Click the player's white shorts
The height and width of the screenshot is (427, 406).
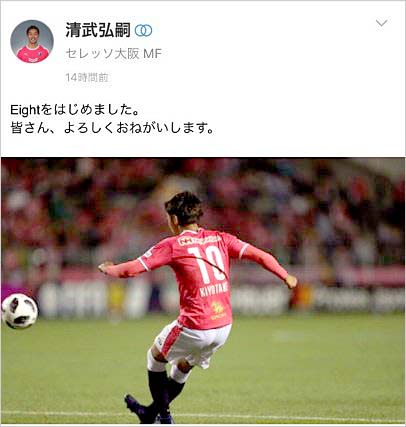click(x=193, y=344)
